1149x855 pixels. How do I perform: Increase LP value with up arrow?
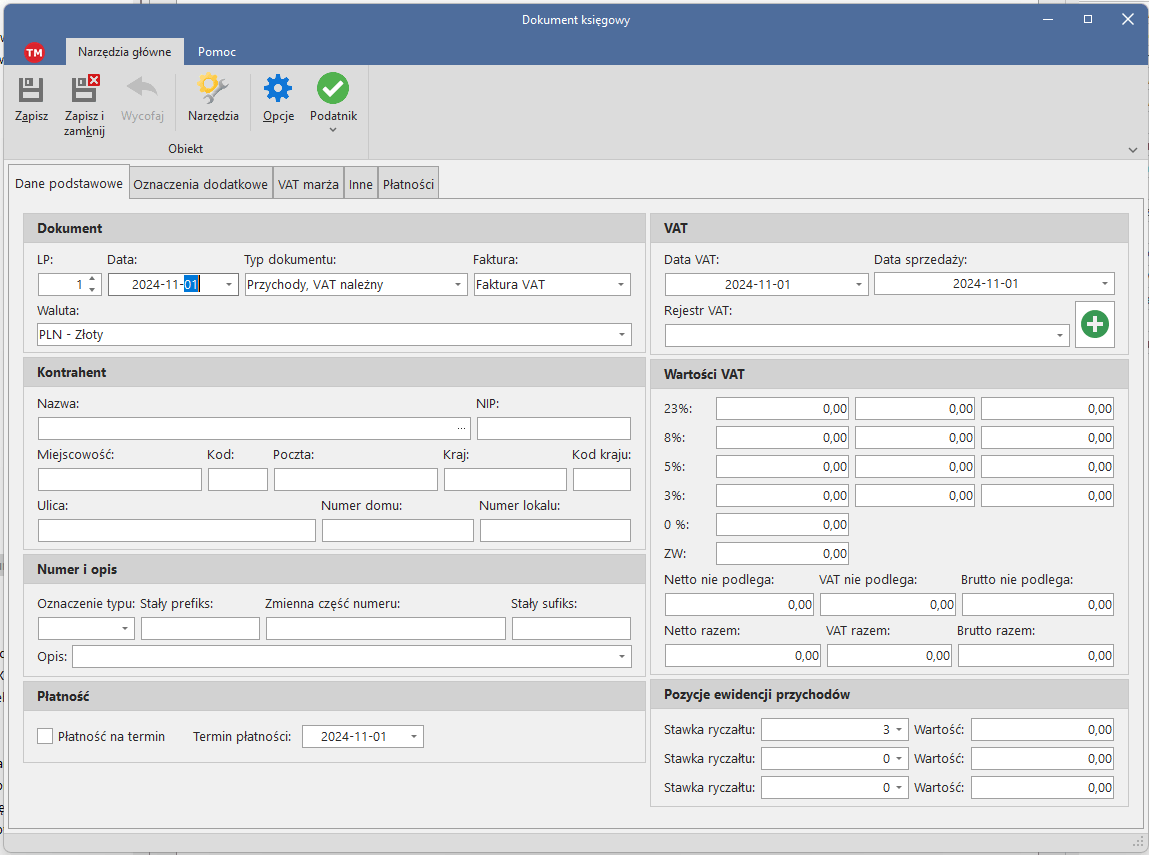(93, 279)
